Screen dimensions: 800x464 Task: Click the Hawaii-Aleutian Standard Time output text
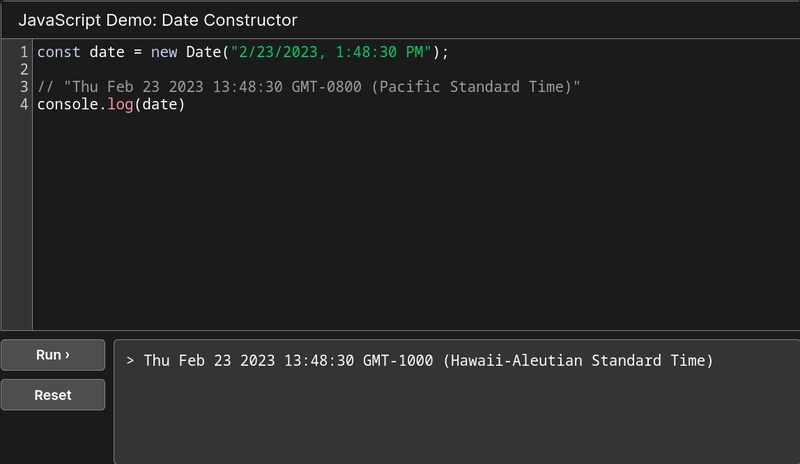coord(578,360)
